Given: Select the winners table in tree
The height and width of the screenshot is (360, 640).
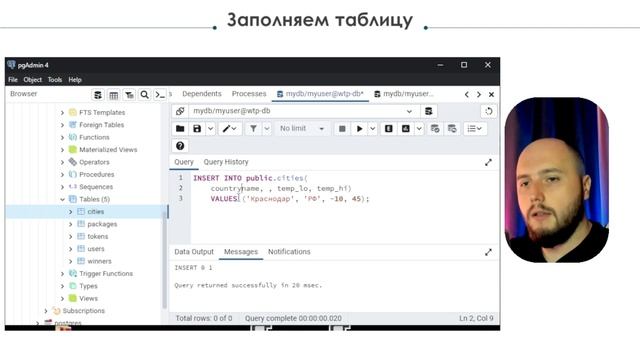Looking at the screenshot, I should (x=99, y=261).
